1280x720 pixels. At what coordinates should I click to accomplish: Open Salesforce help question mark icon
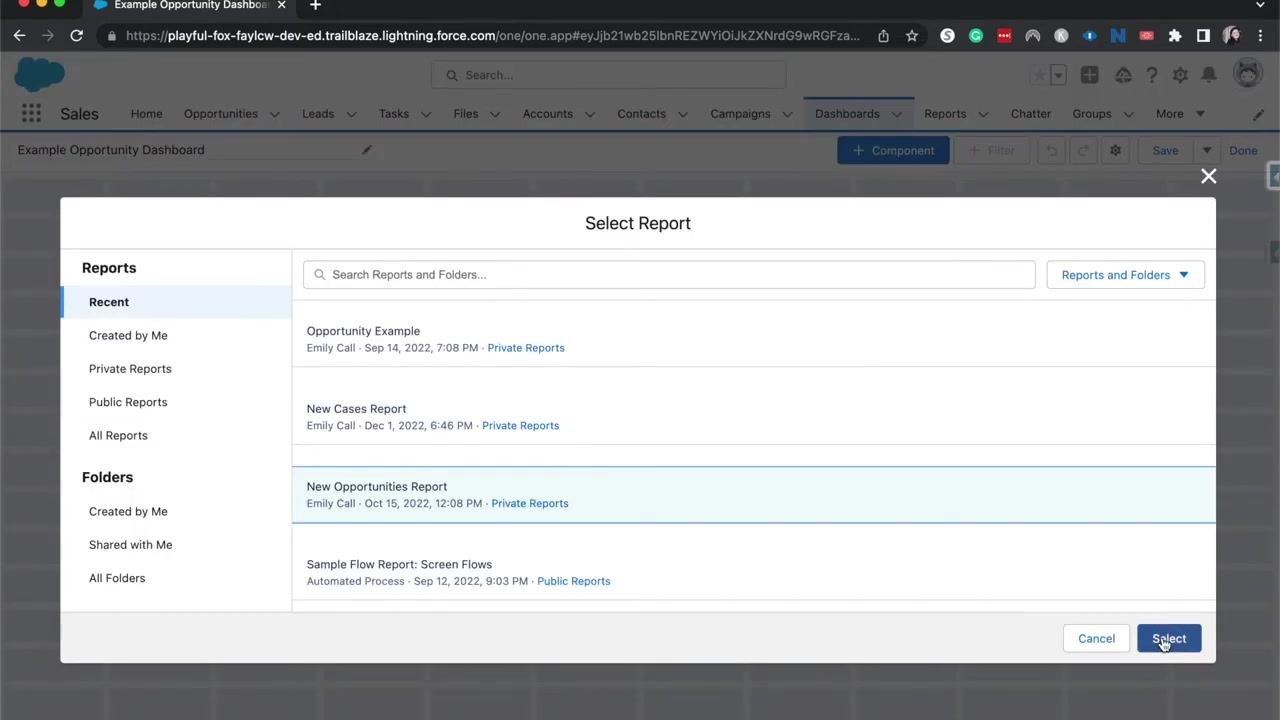tap(1151, 75)
